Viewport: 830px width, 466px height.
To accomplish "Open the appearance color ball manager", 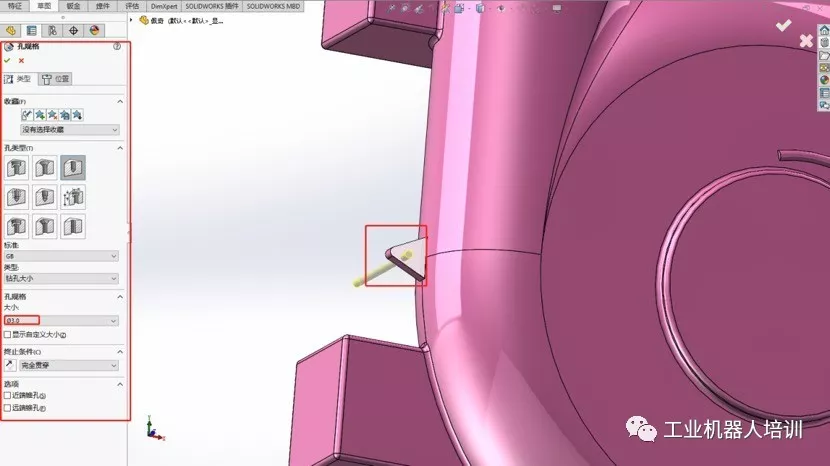I will pyautogui.click(x=94, y=31).
